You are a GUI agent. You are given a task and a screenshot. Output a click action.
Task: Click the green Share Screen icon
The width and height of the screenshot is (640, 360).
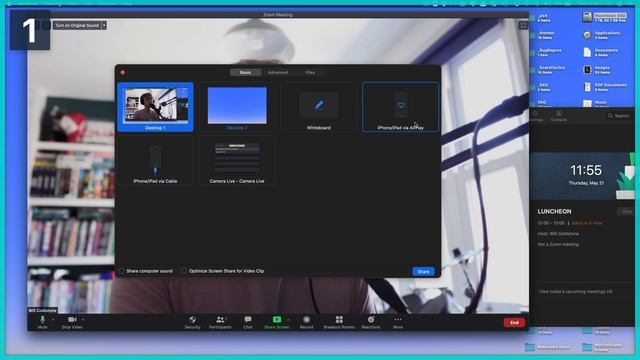277,322
